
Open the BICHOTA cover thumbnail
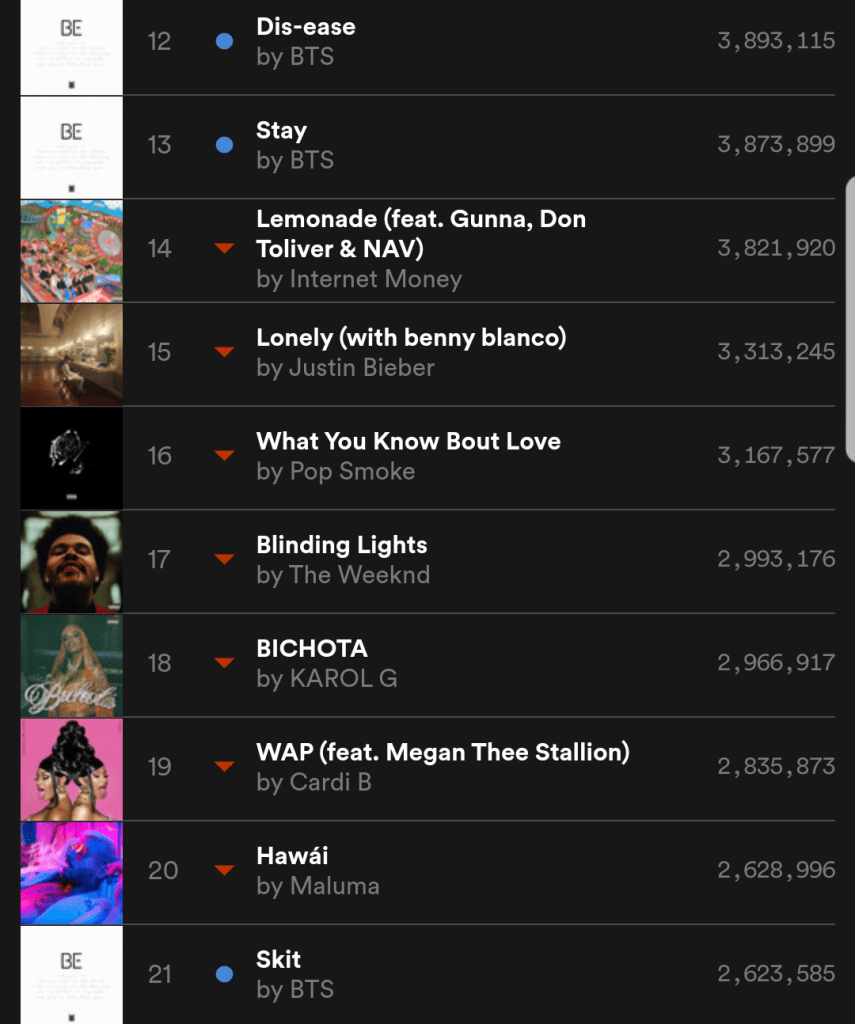pyautogui.click(x=72, y=665)
